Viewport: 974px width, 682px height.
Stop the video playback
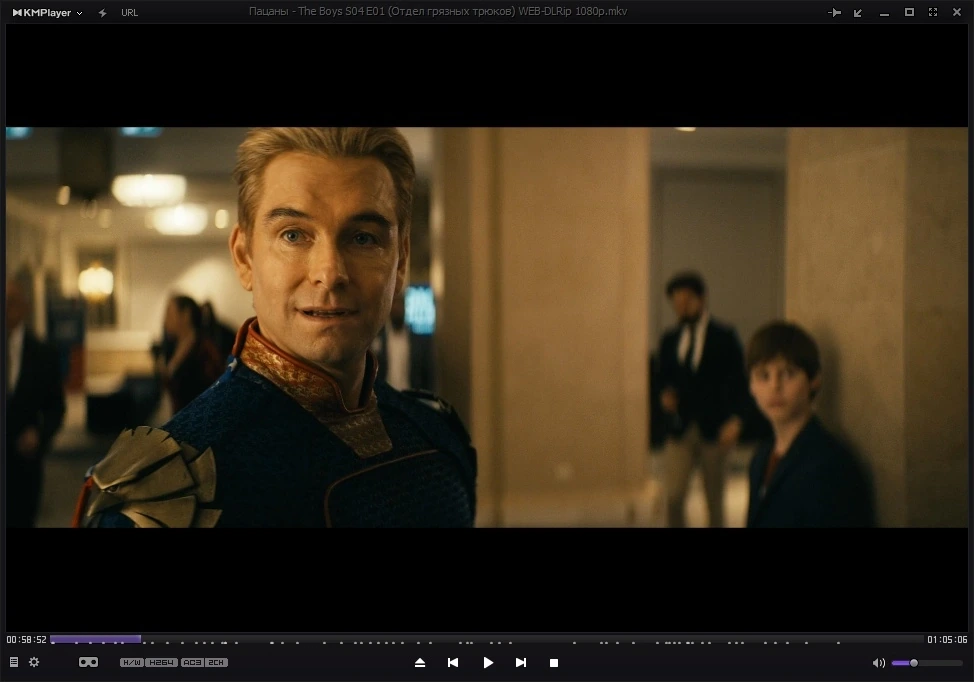coord(554,663)
